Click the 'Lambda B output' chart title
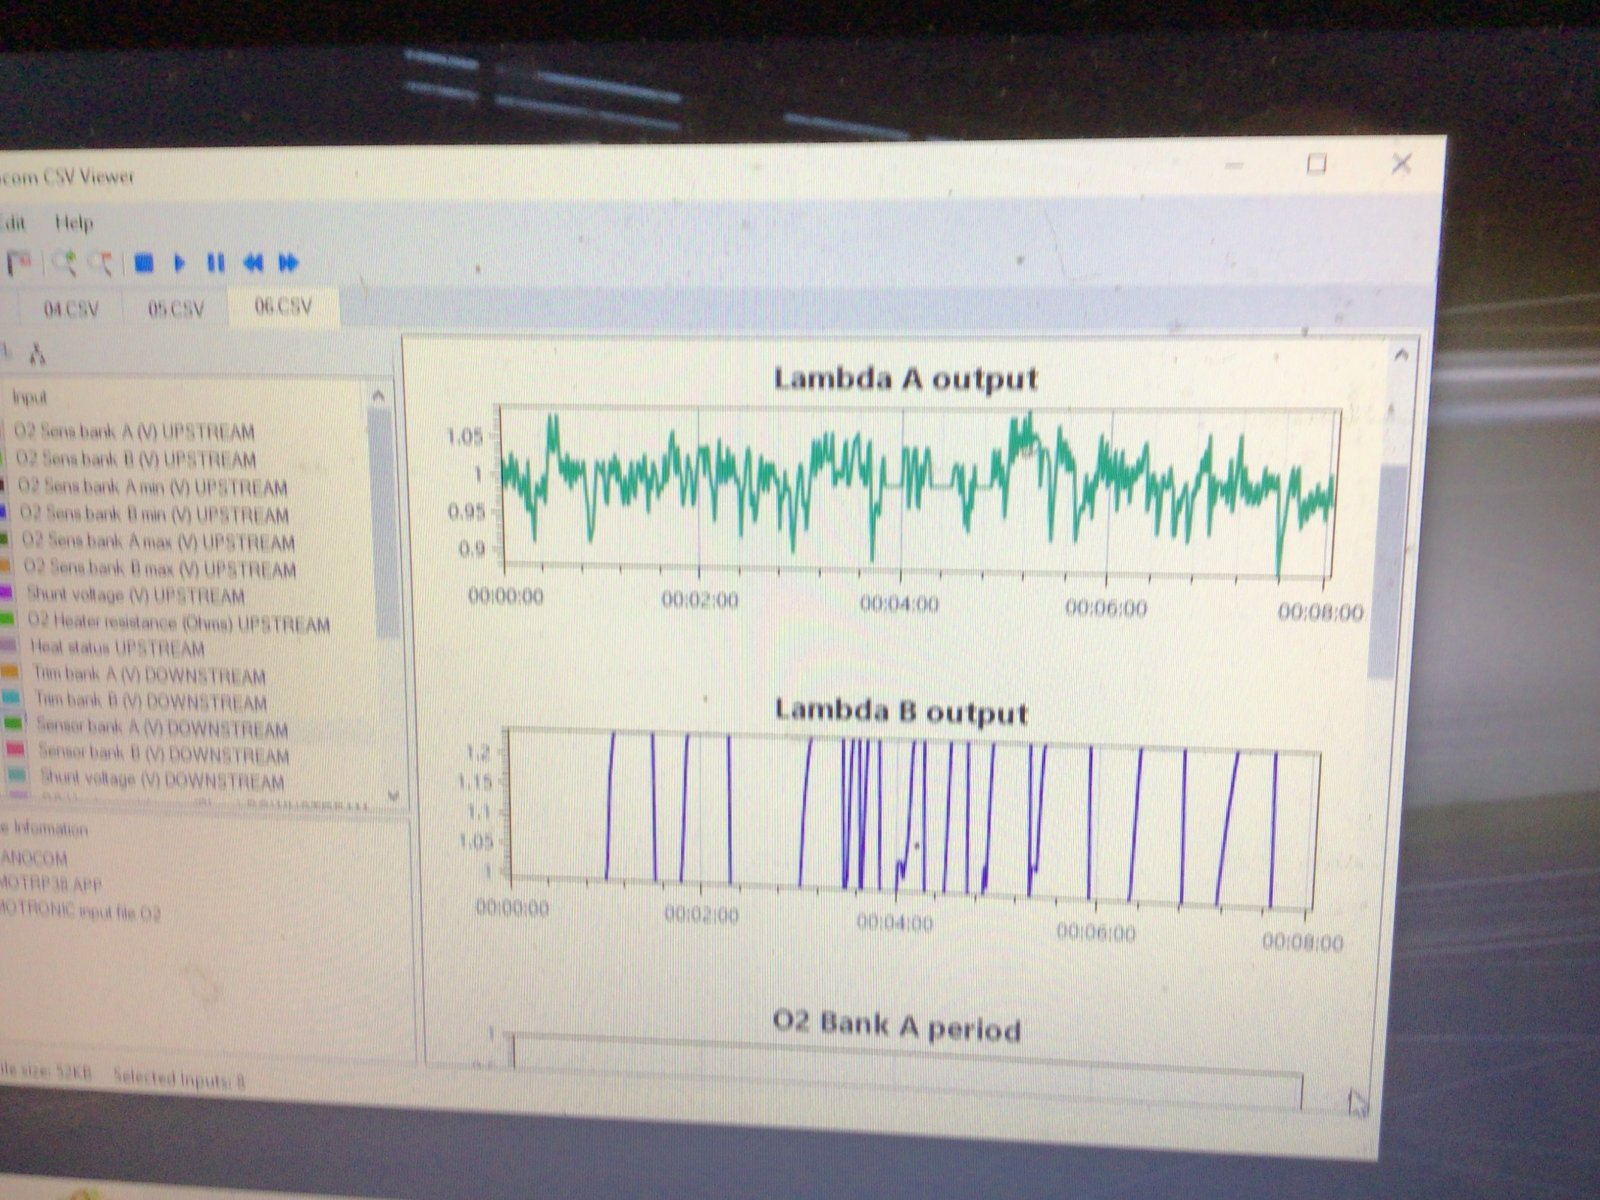The width and height of the screenshot is (1600, 1200). (902, 711)
